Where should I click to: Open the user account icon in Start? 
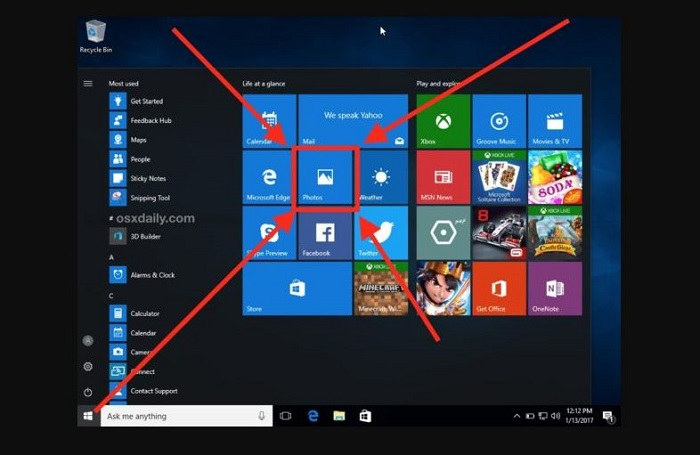click(88, 341)
